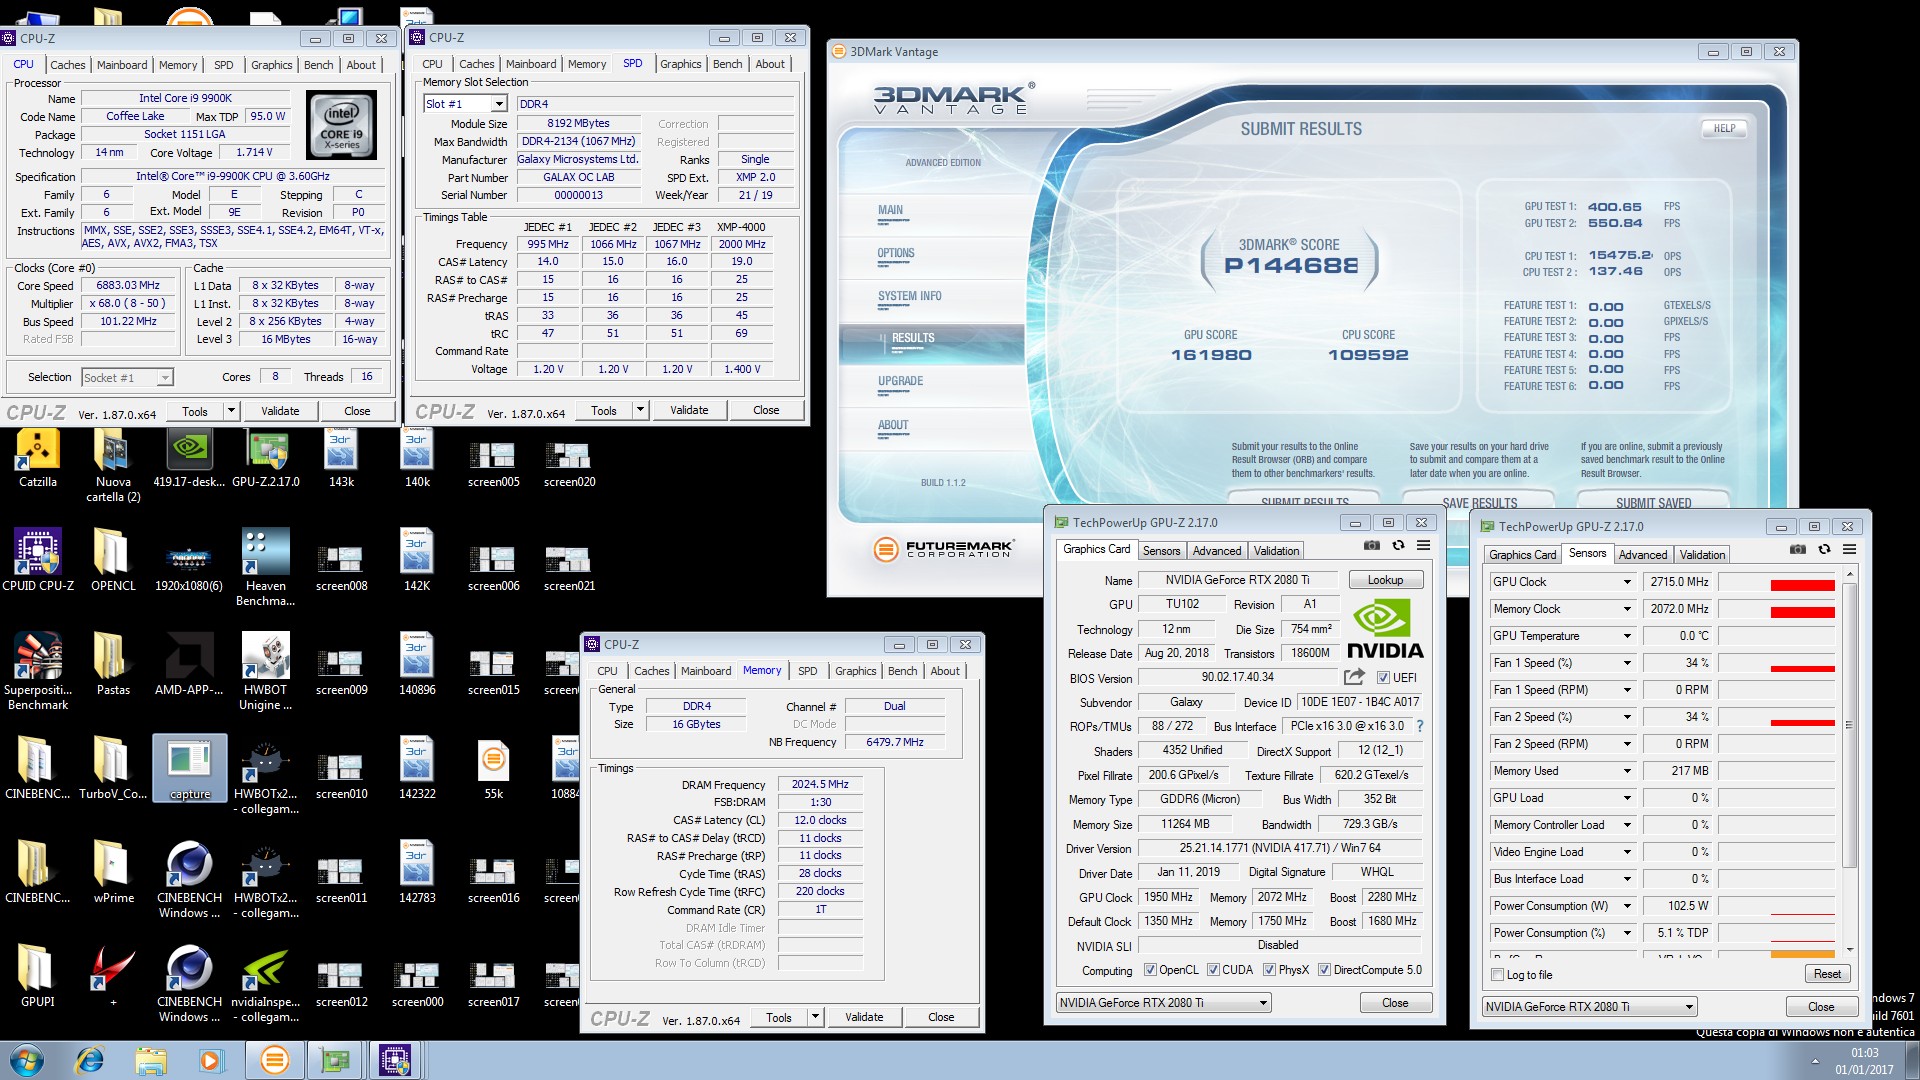
Task: Open the wPrime desktop icon
Action: pos(113,873)
